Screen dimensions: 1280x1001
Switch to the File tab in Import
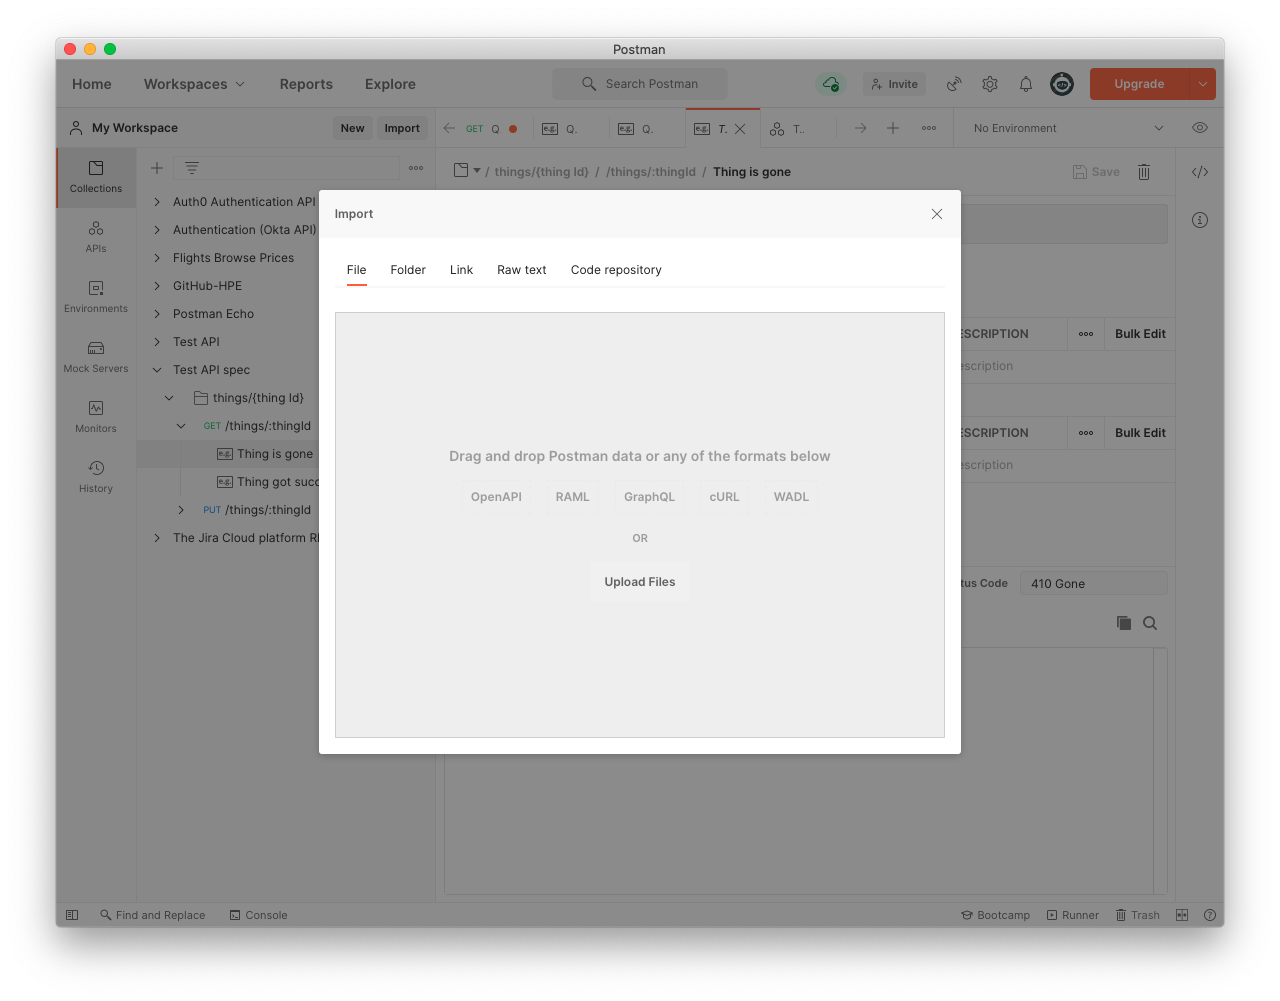point(357,270)
